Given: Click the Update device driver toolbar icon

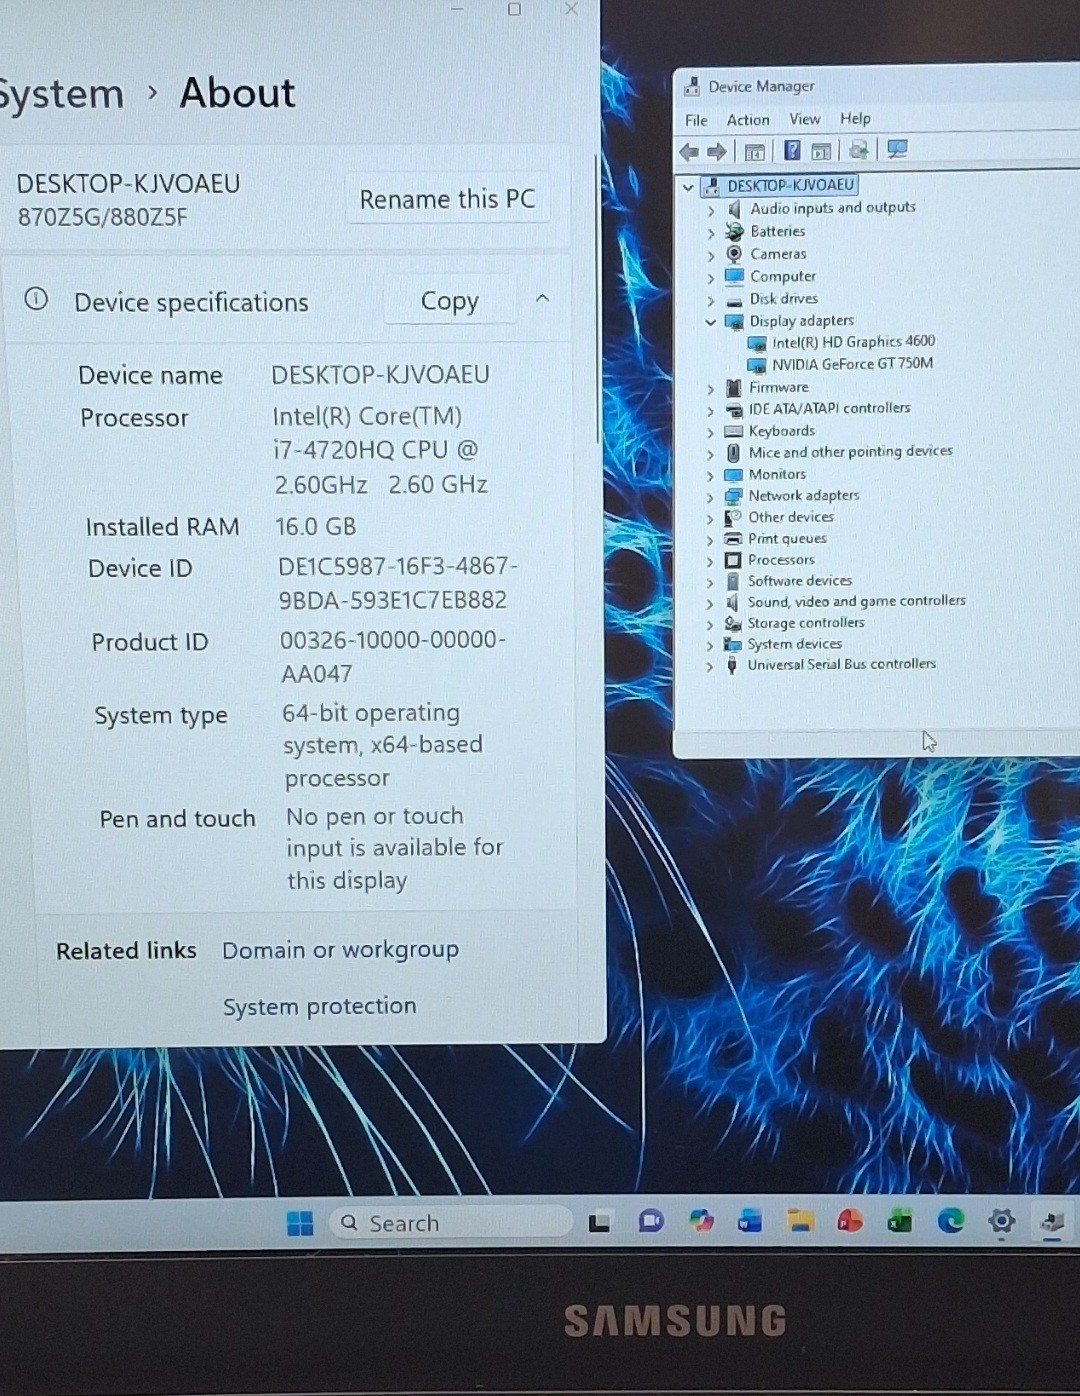Looking at the screenshot, I should coord(859,150).
